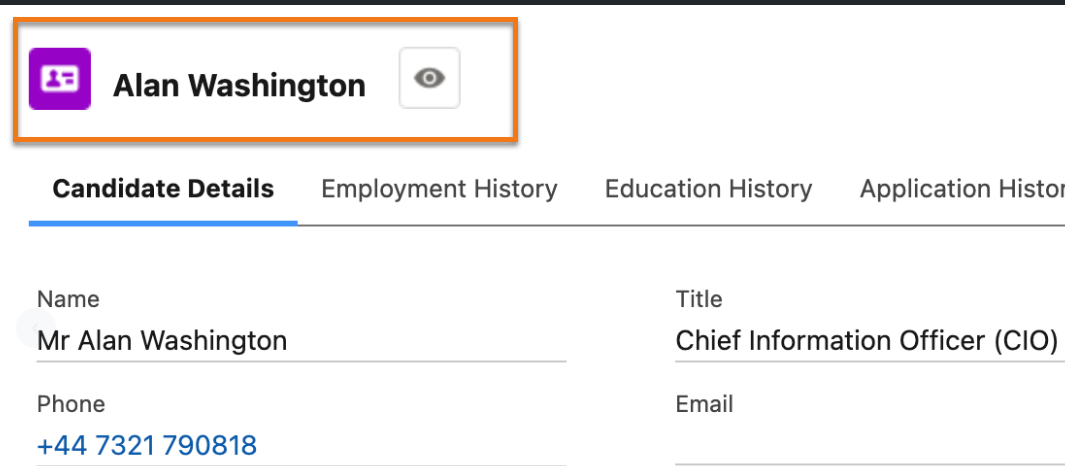Select the Alan Washington header title
The image size is (1065, 466).
coord(239,86)
